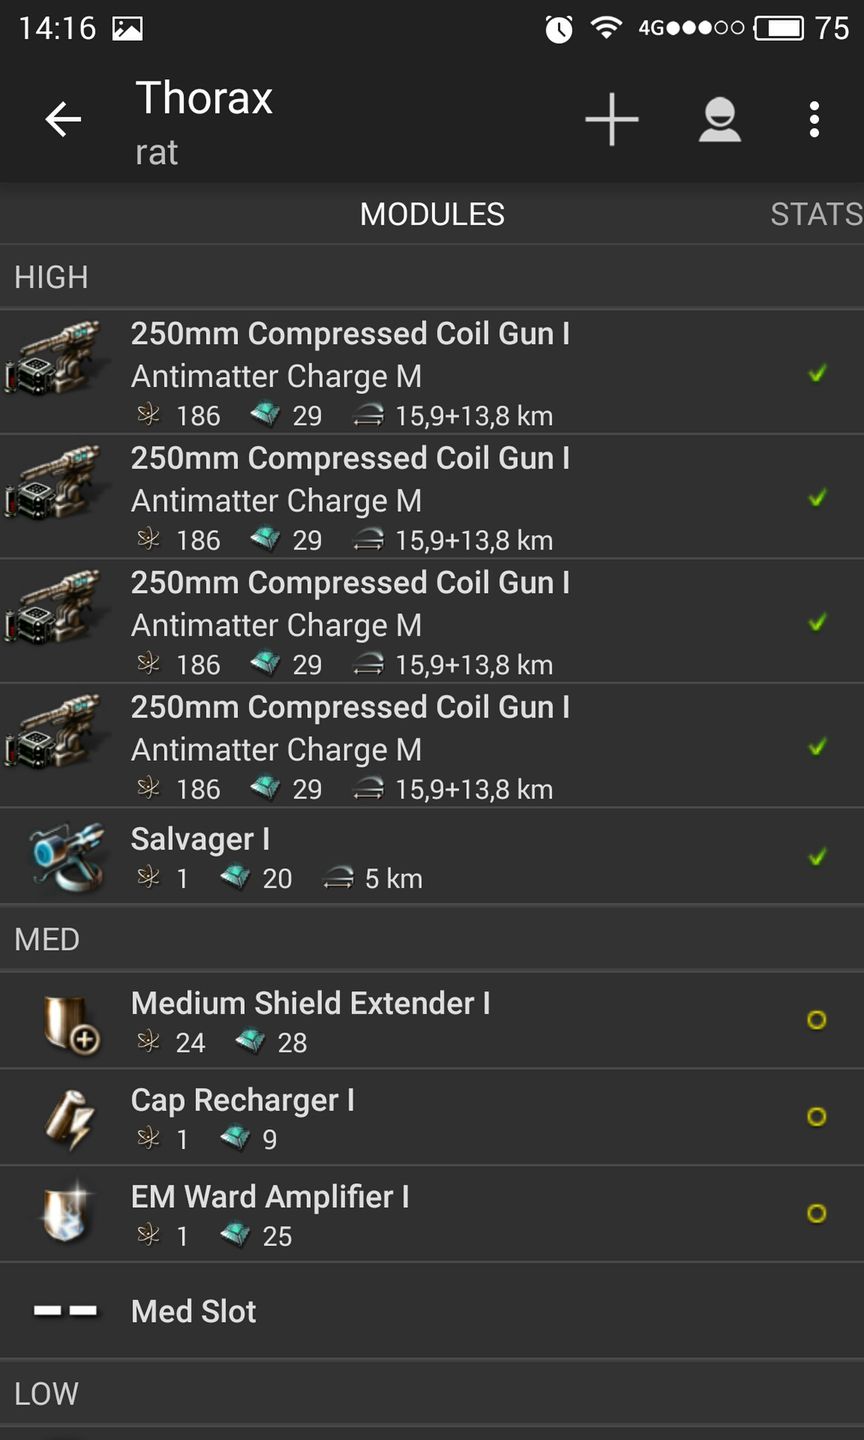Open the second 250mm Compressed Coil Gun

point(350,459)
